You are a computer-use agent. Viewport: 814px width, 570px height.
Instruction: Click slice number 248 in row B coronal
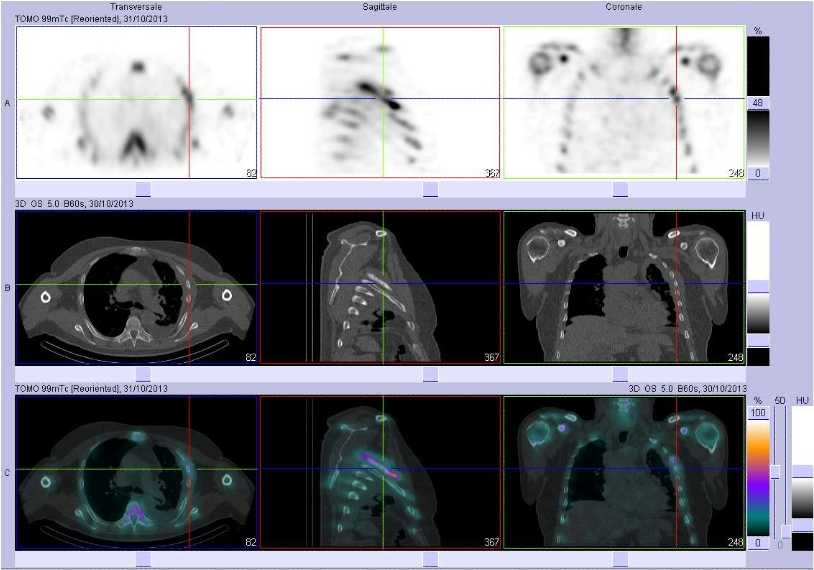[x=736, y=357]
